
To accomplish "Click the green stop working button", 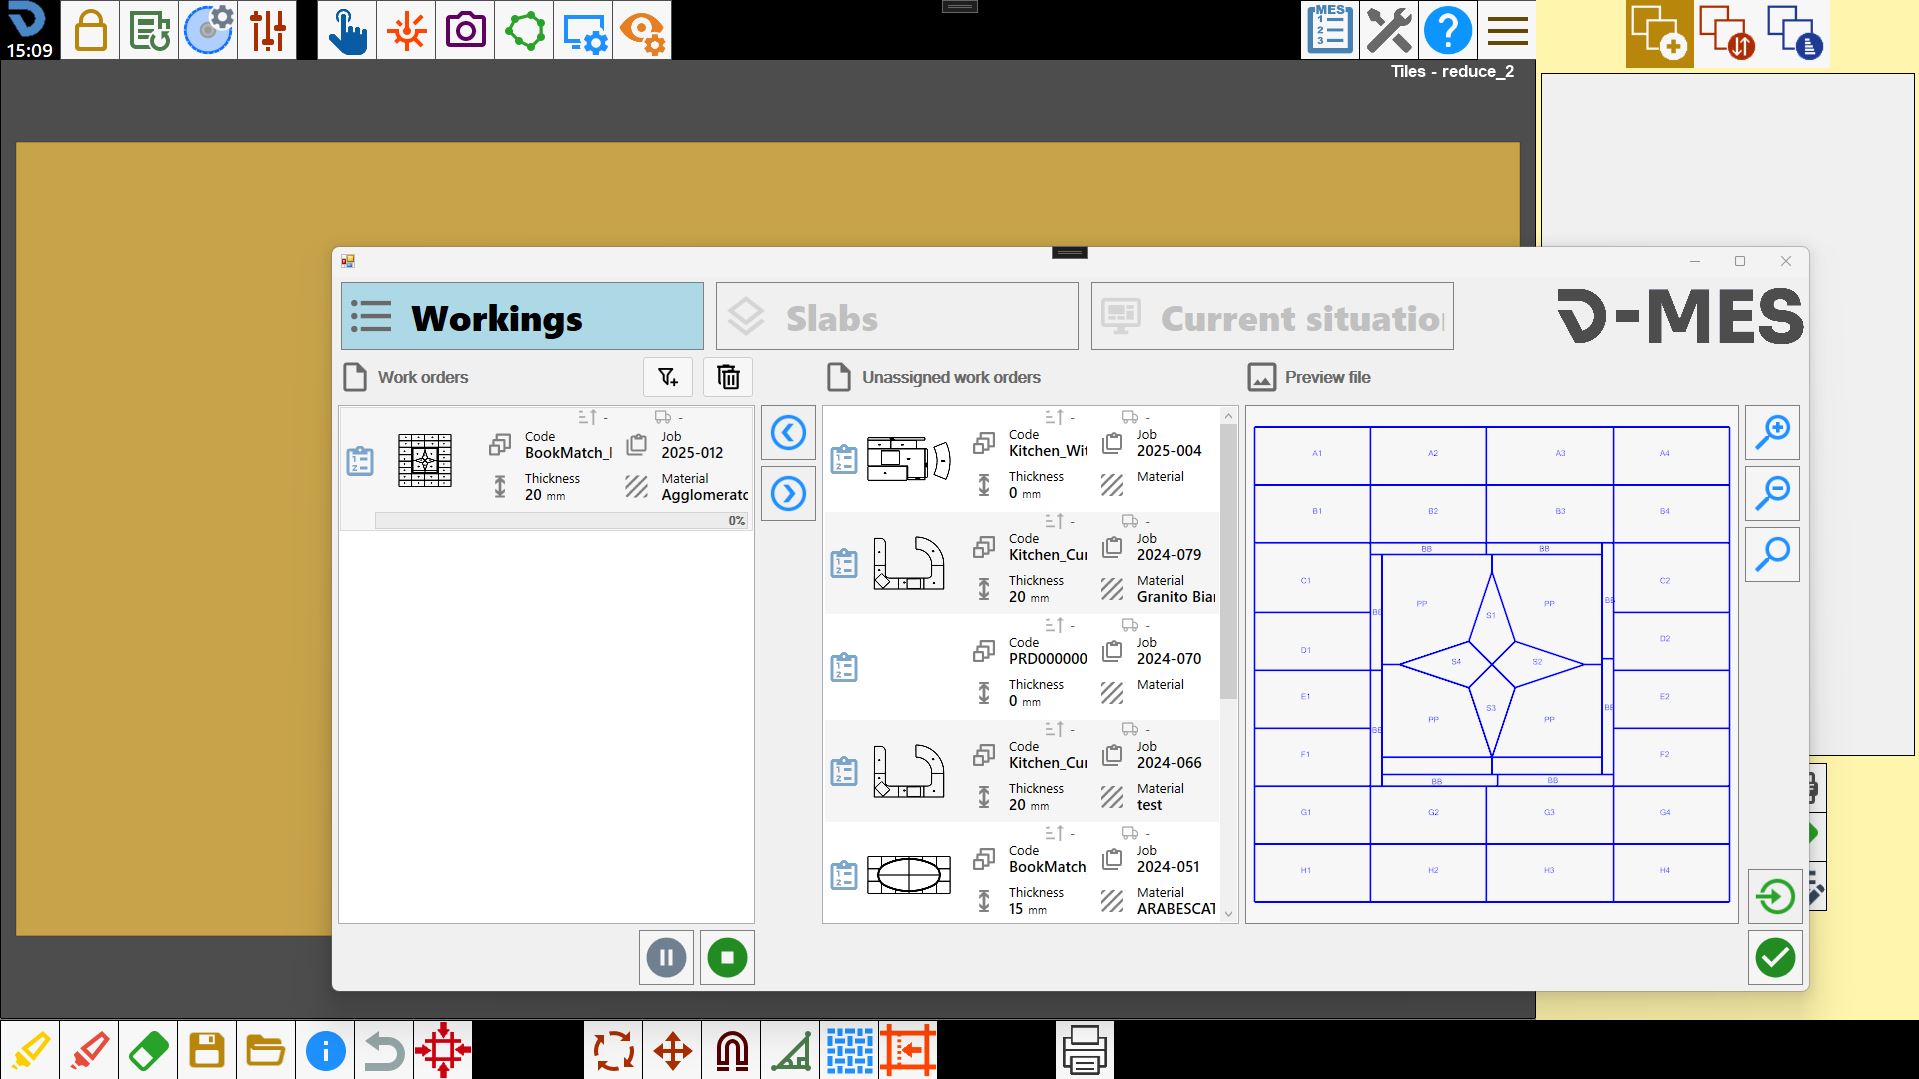I will pyautogui.click(x=727, y=958).
